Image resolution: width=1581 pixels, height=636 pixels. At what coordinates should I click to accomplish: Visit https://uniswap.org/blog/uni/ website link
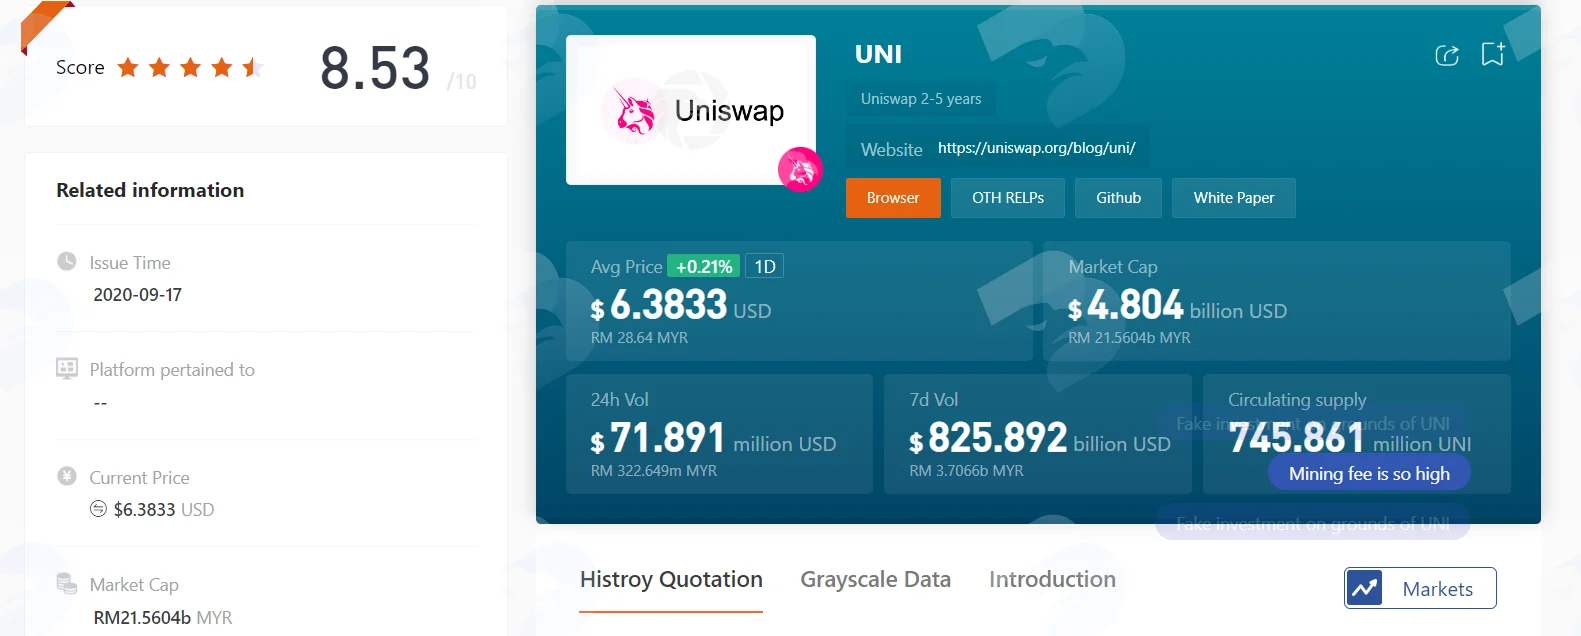pyautogui.click(x=1037, y=148)
